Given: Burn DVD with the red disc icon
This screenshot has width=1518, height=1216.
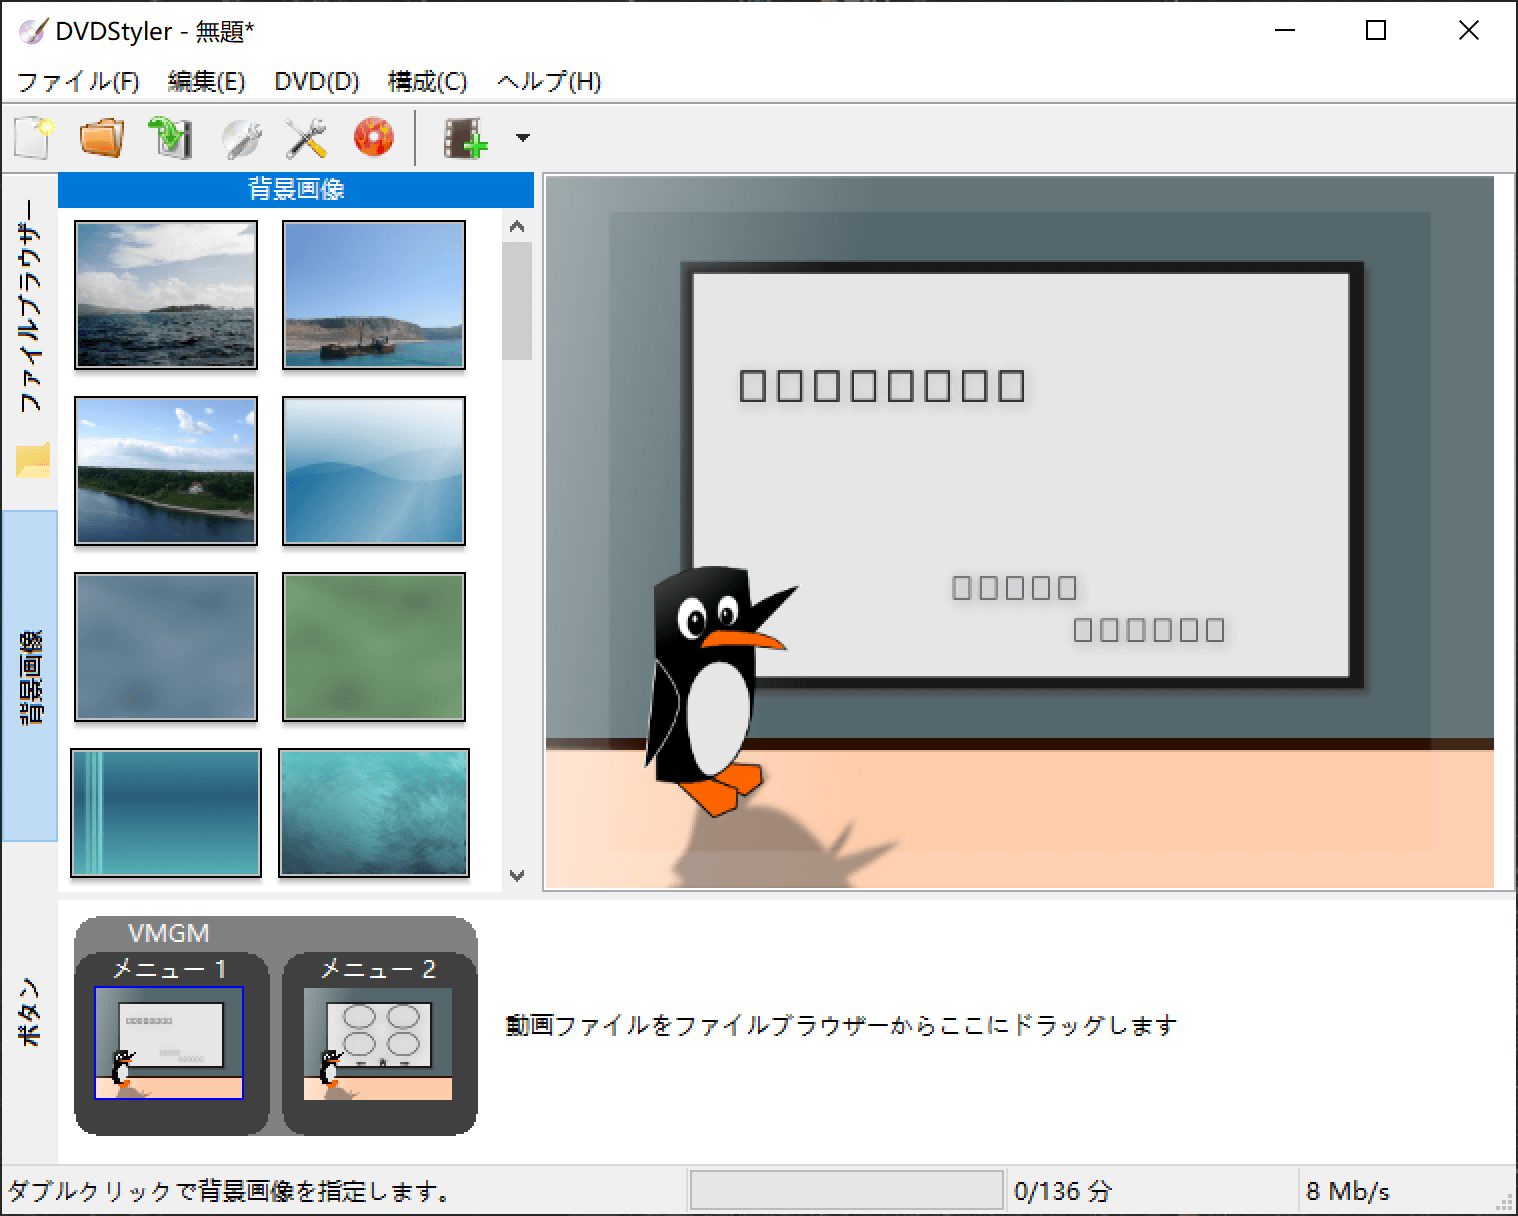Looking at the screenshot, I should coord(374,138).
